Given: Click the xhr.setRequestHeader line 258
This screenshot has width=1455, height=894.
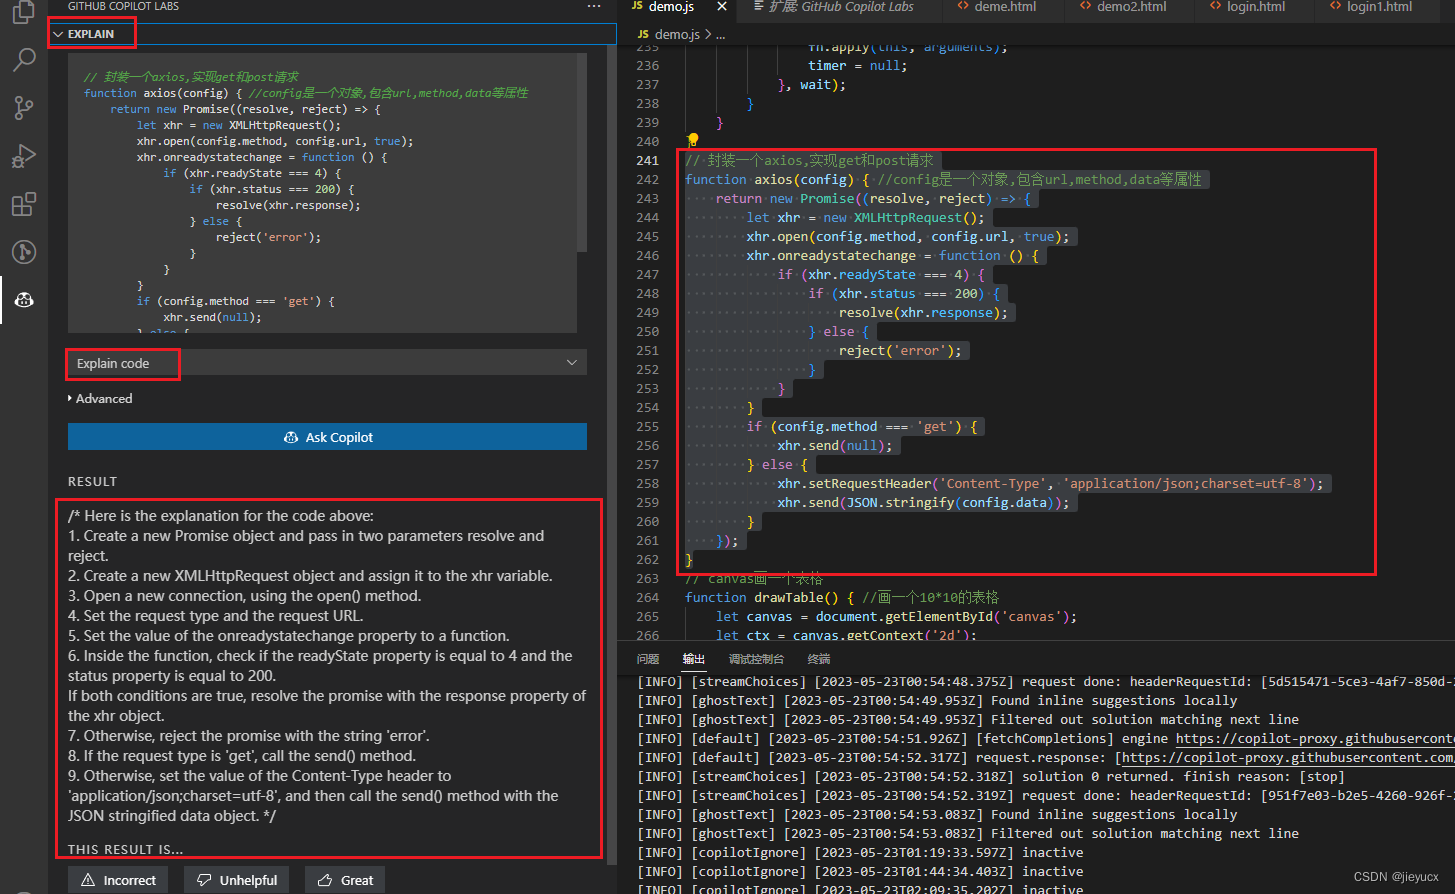Looking at the screenshot, I should [x=1050, y=483].
